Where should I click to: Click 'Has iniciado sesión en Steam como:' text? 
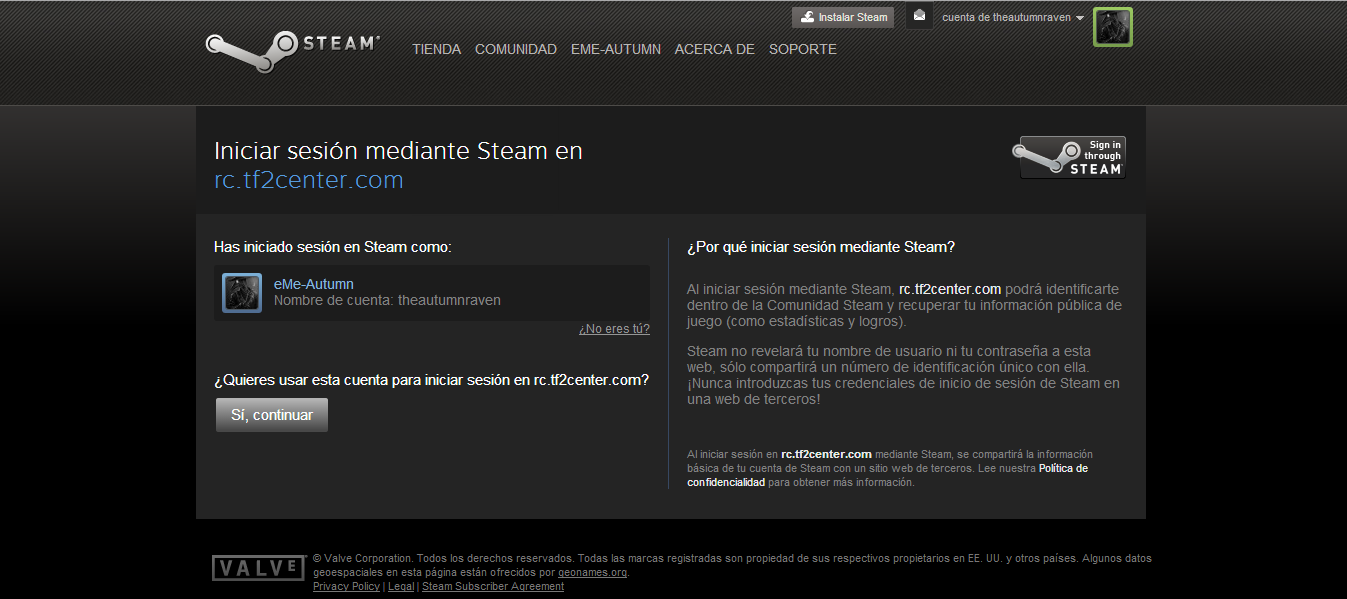point(333,247)
